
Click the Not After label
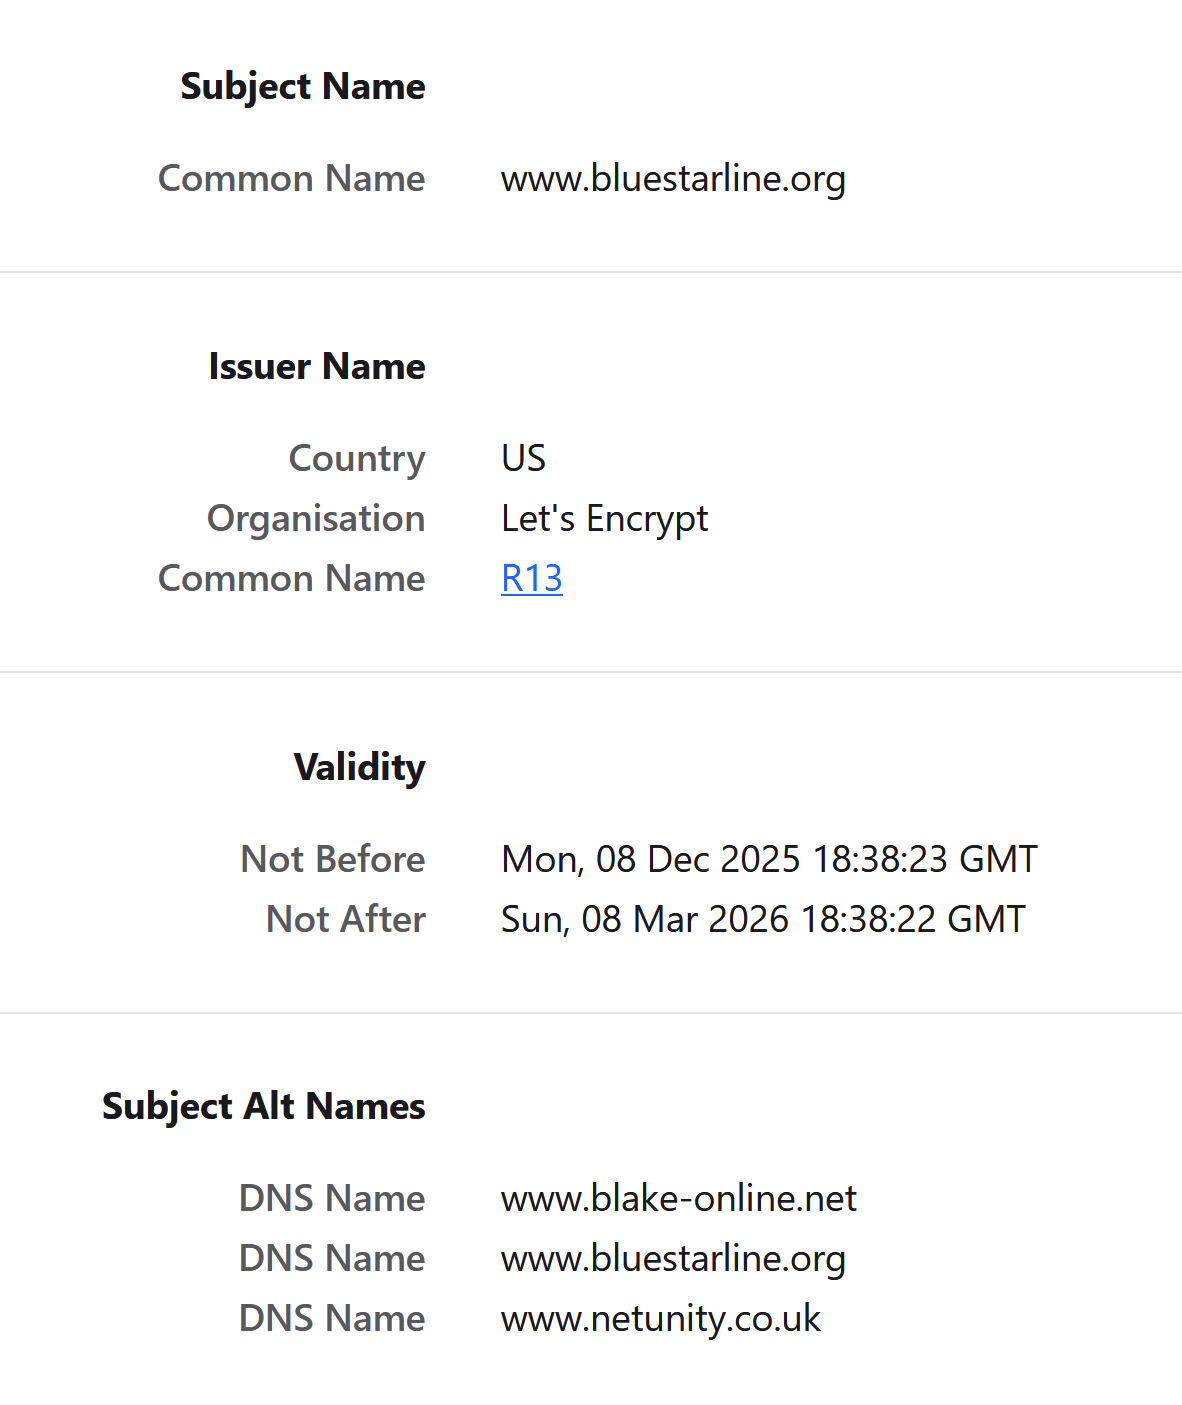(345, 919)
